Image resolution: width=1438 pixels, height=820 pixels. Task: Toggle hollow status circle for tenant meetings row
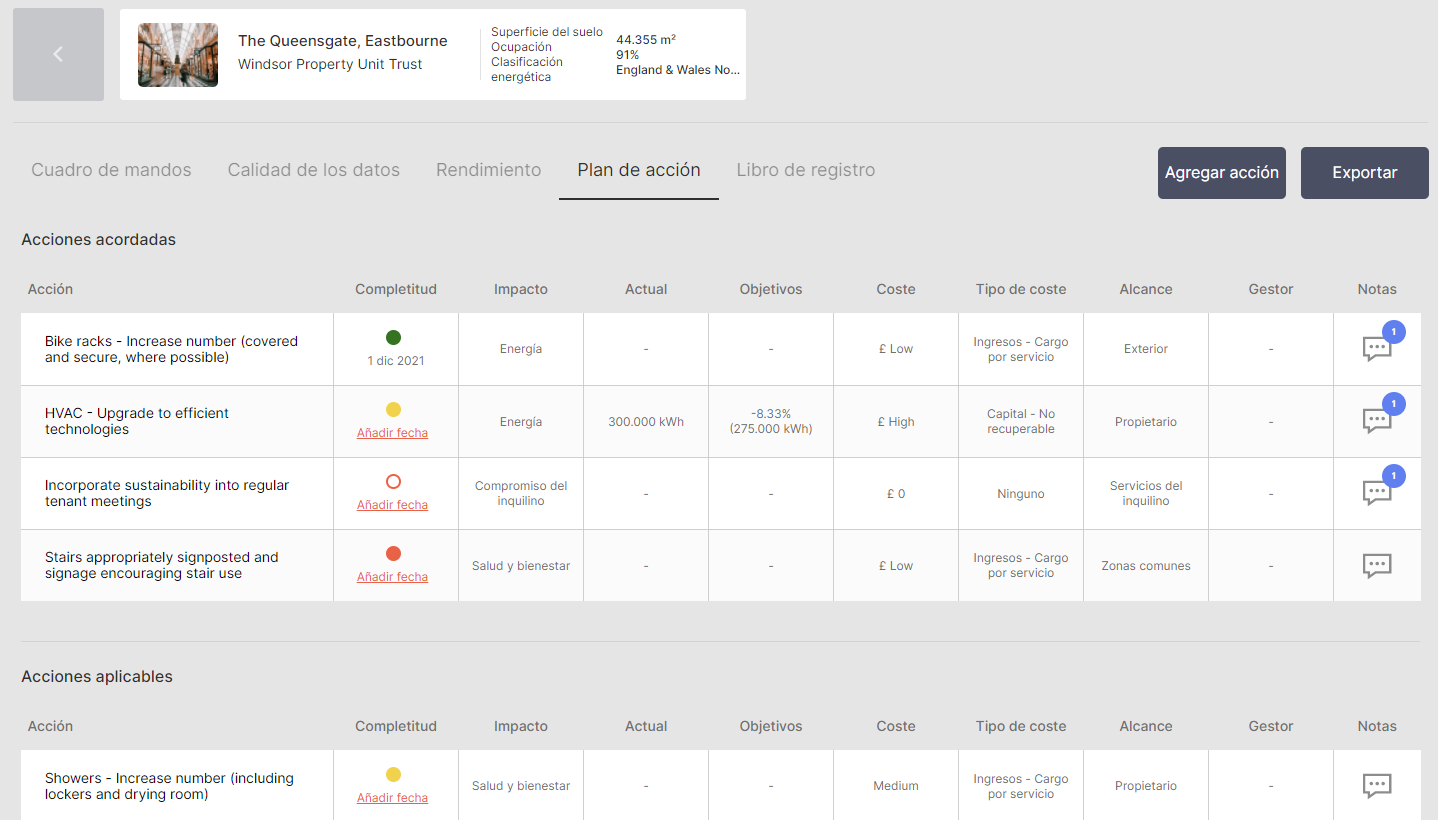point(395,481)
